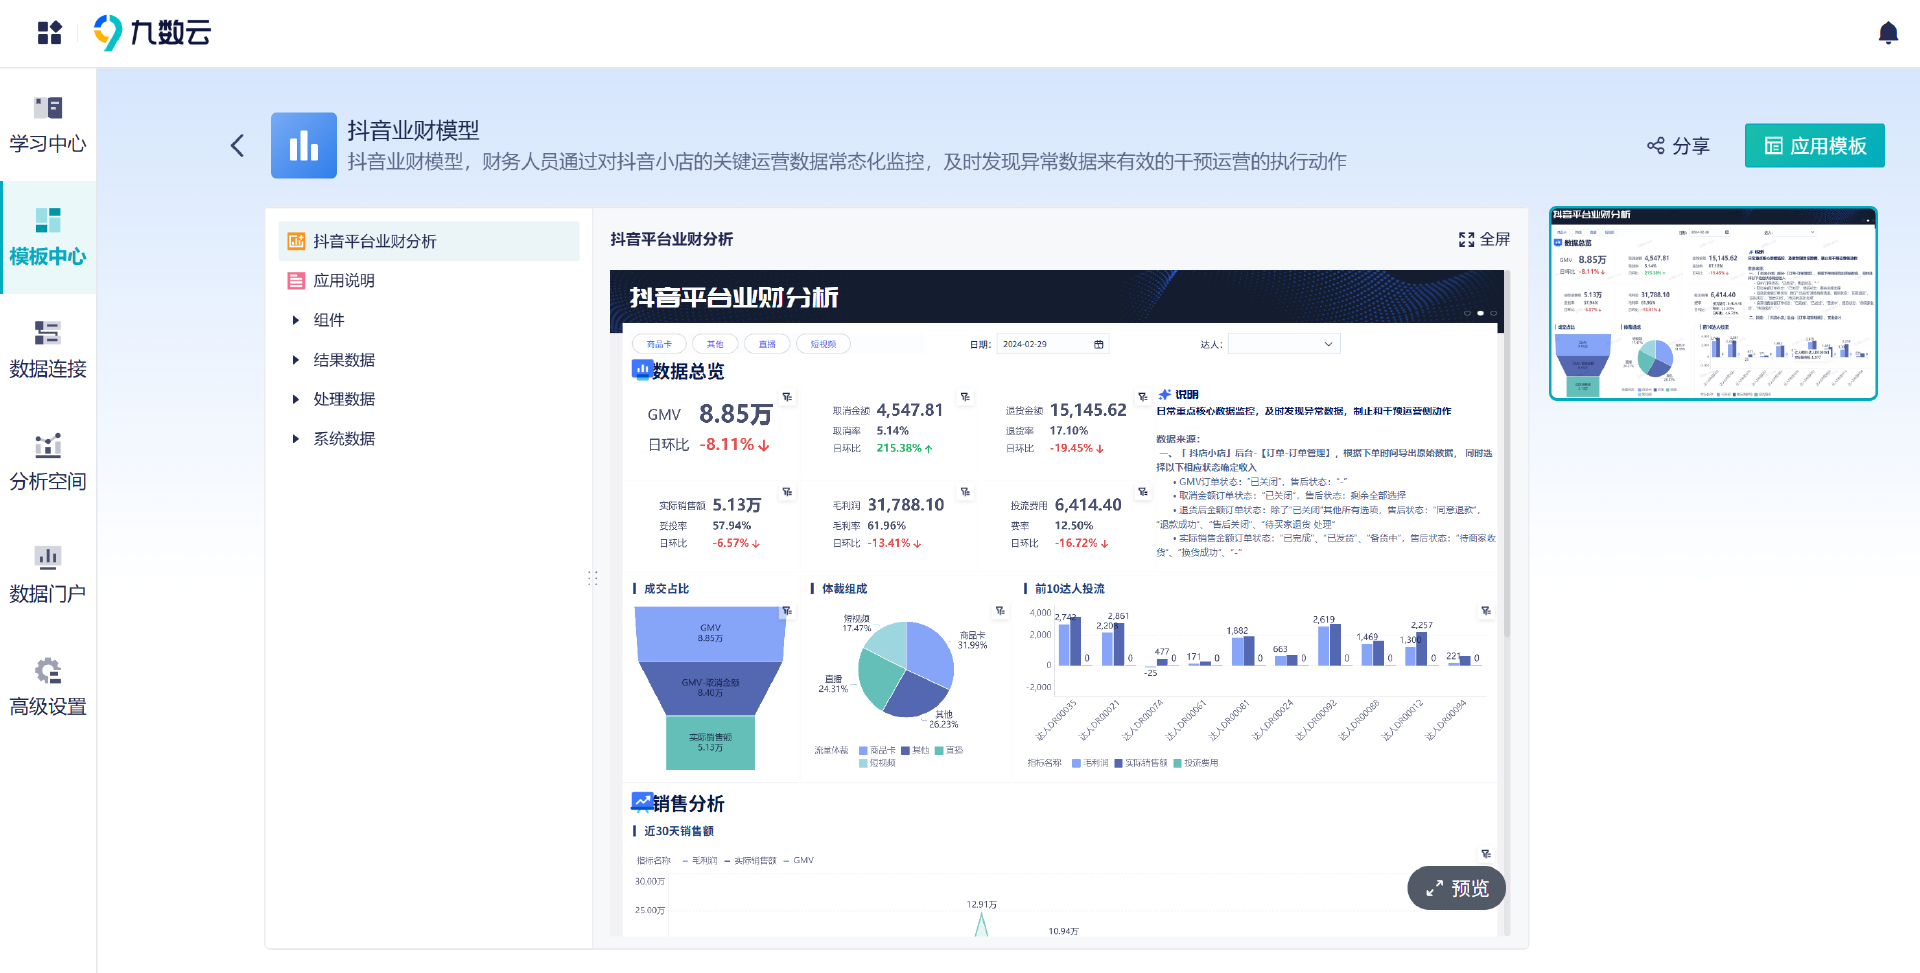Screen dimensions: 1920x973
Task: Click 分享 to share the template
Action: [1678, 145]
